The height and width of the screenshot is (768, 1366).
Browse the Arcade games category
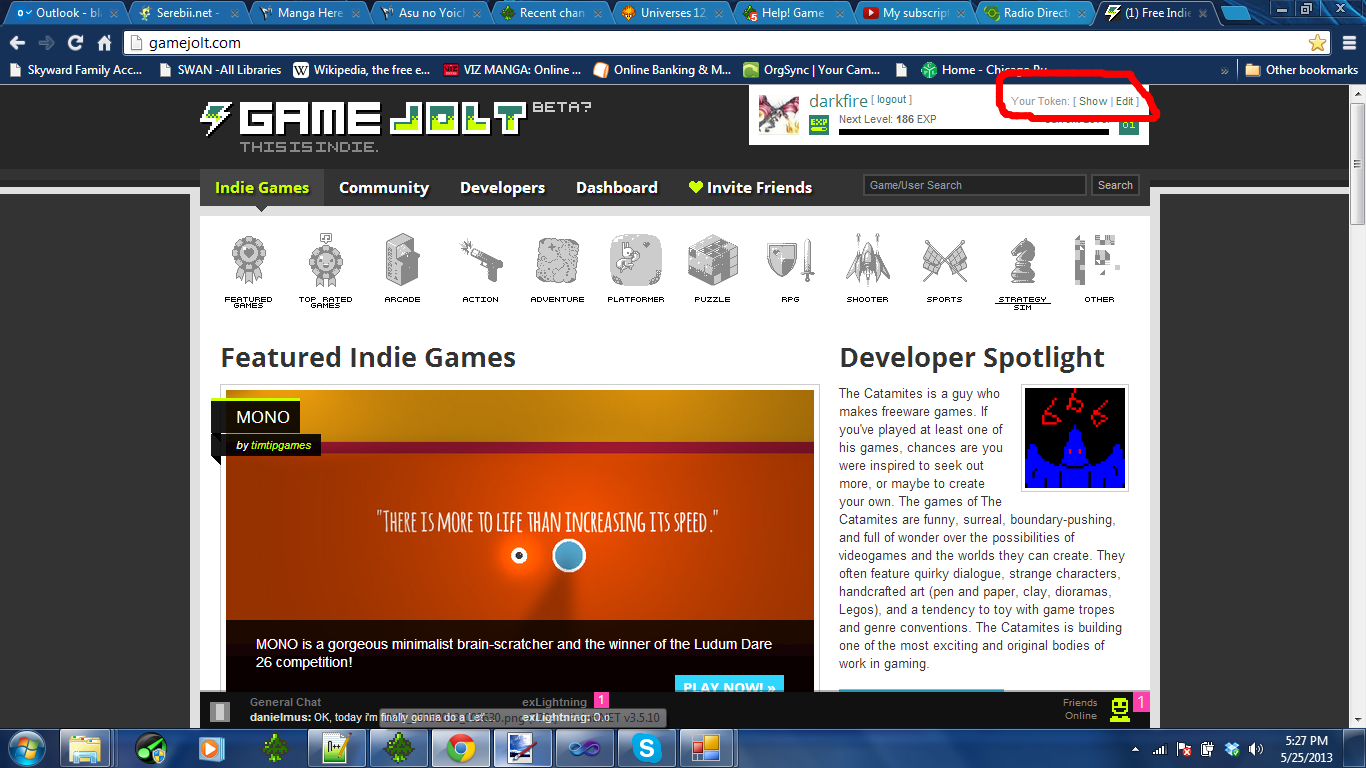tap(402, 269)
